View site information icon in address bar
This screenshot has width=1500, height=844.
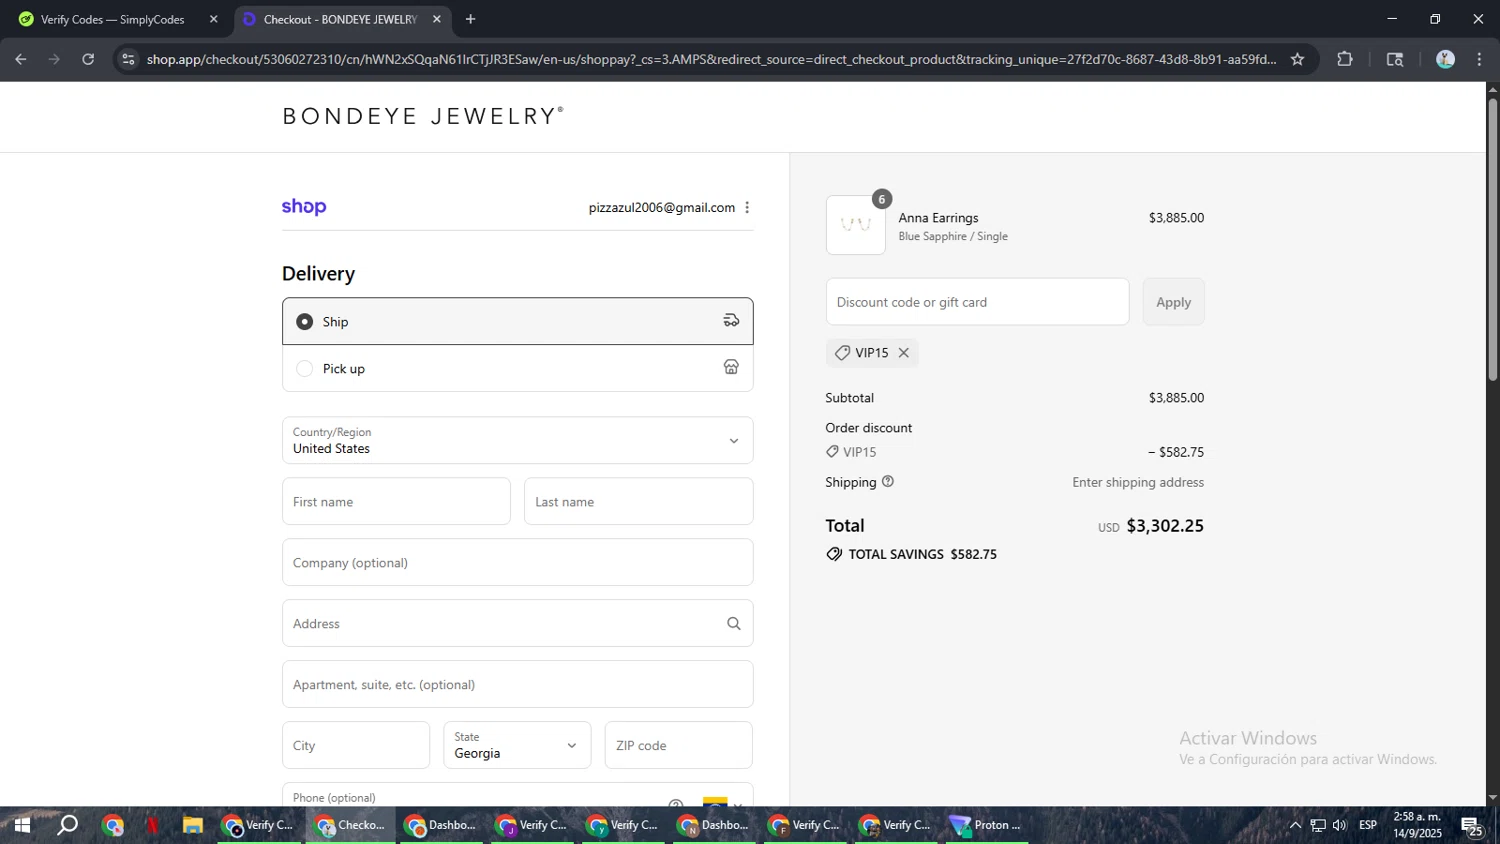click(127, 59)
